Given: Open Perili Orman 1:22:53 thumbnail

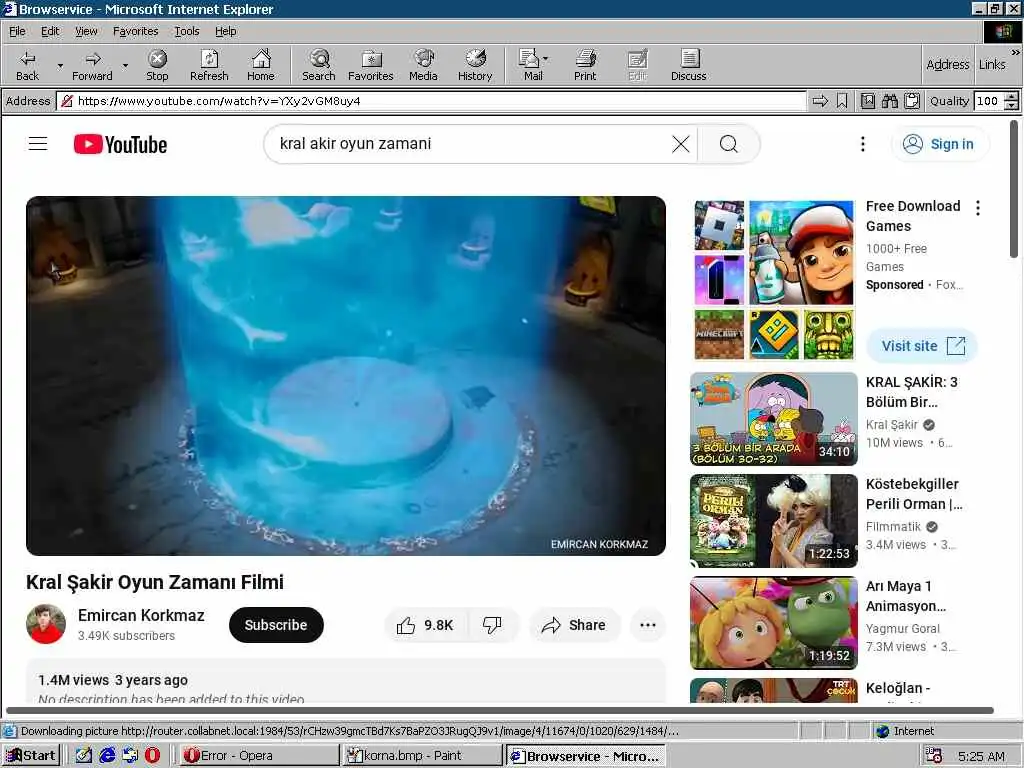Looking at the screenshot, I should click(x=773, y=520).
